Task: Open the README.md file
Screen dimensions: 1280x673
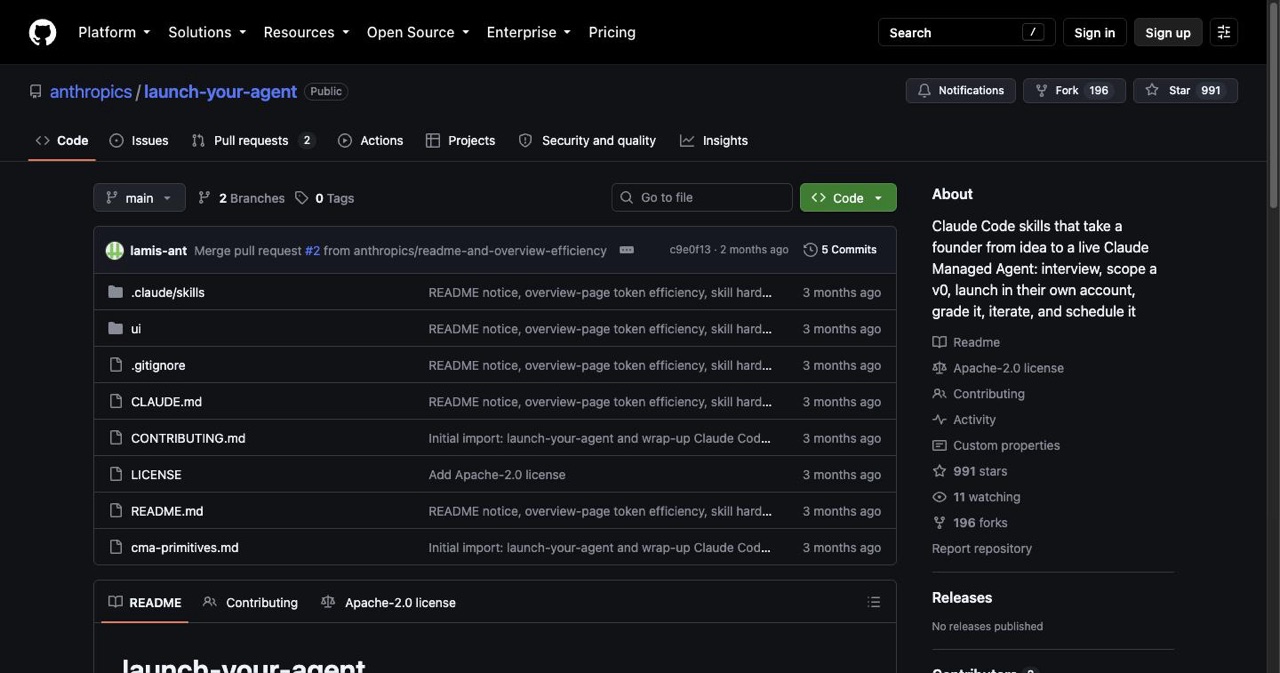Action: coord(167,511)
